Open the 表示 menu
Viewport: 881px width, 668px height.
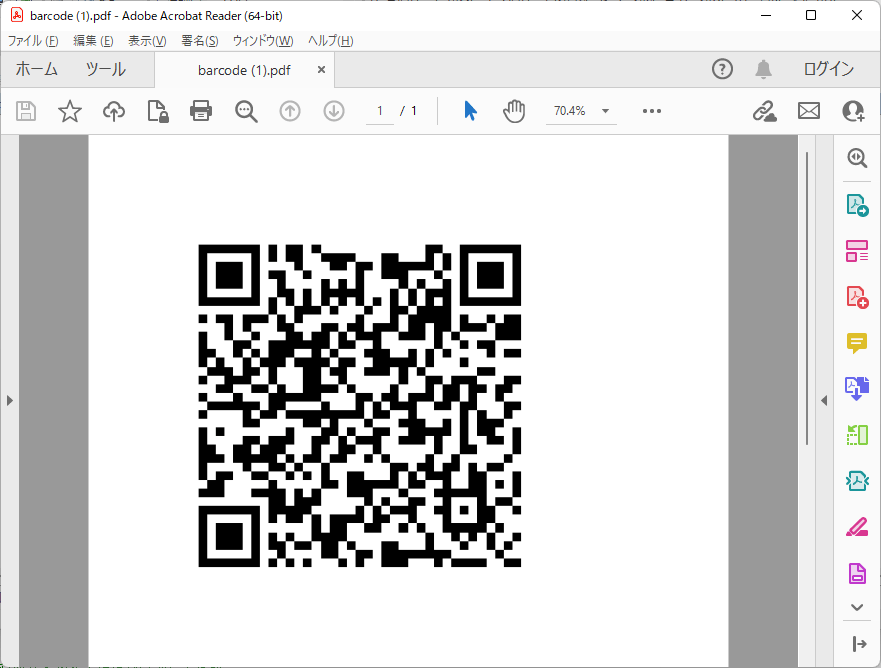(x=146, y=40)
